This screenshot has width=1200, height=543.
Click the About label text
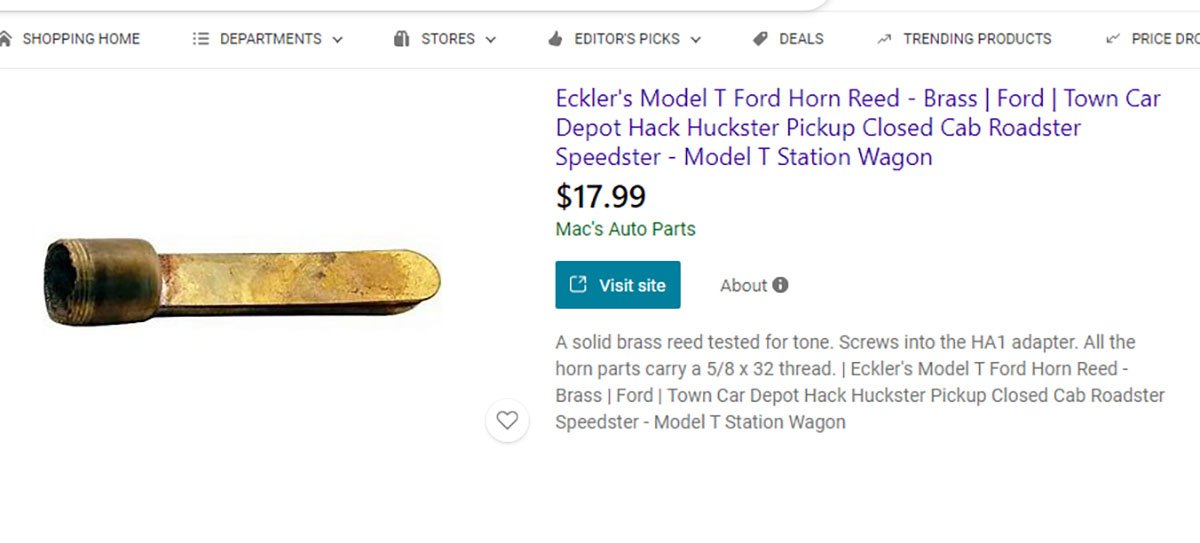[x=743, y=285]
